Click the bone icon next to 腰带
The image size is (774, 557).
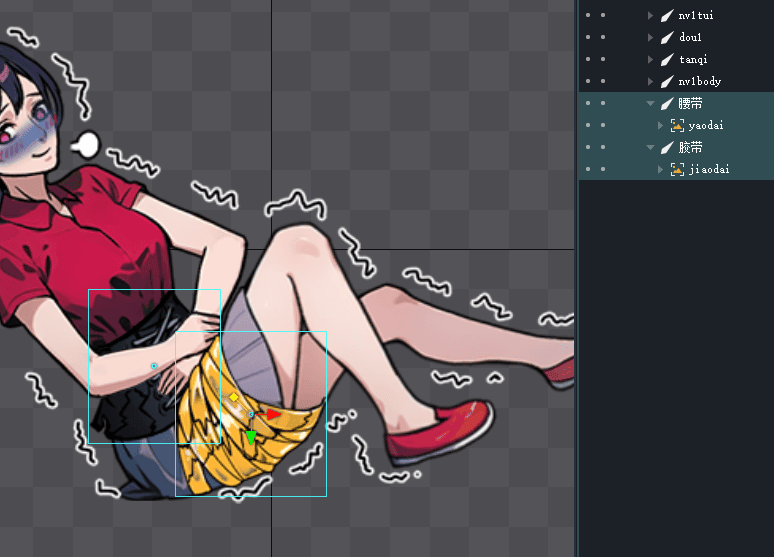coord(667,103)
